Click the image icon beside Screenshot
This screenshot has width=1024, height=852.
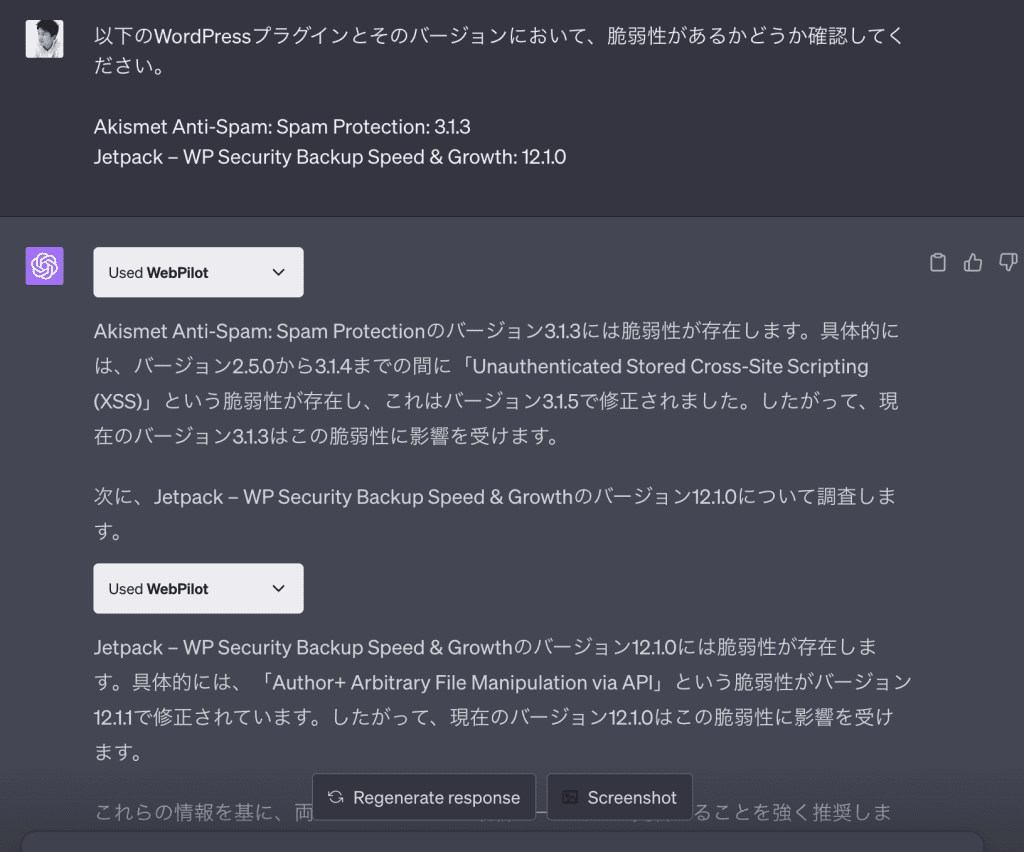point(570,797)
